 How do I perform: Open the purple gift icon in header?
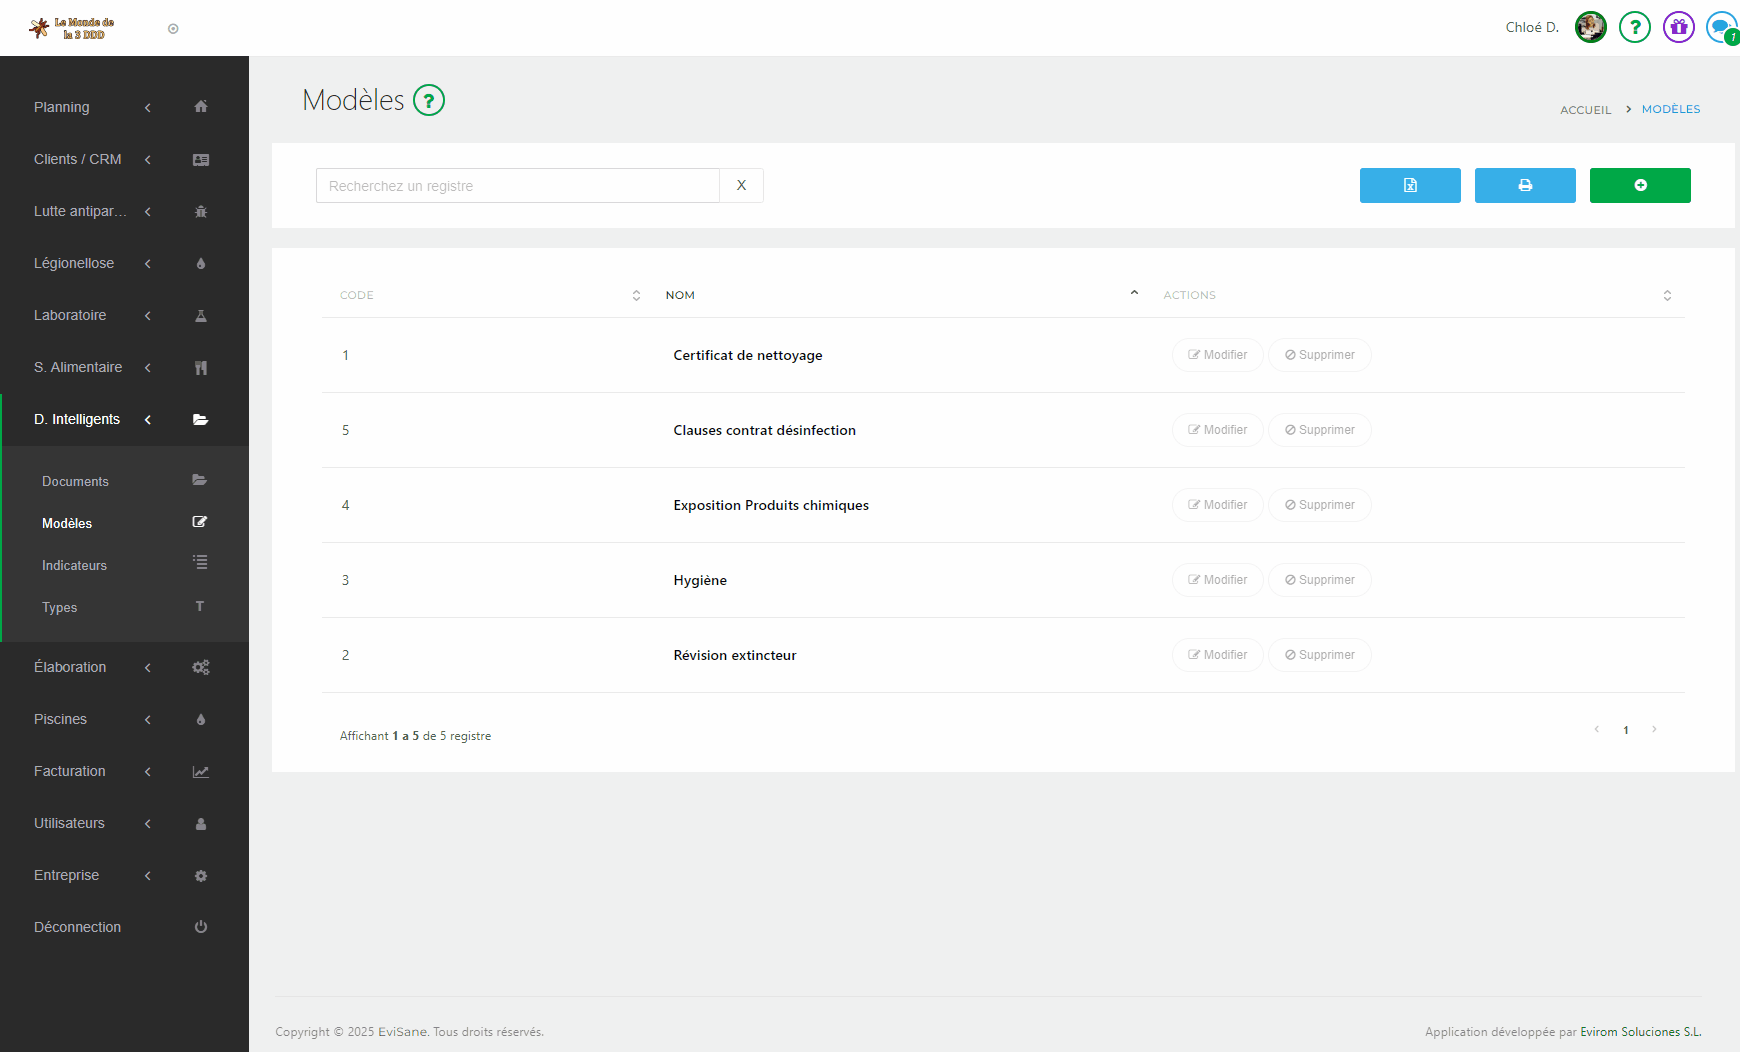[1678, 27]
